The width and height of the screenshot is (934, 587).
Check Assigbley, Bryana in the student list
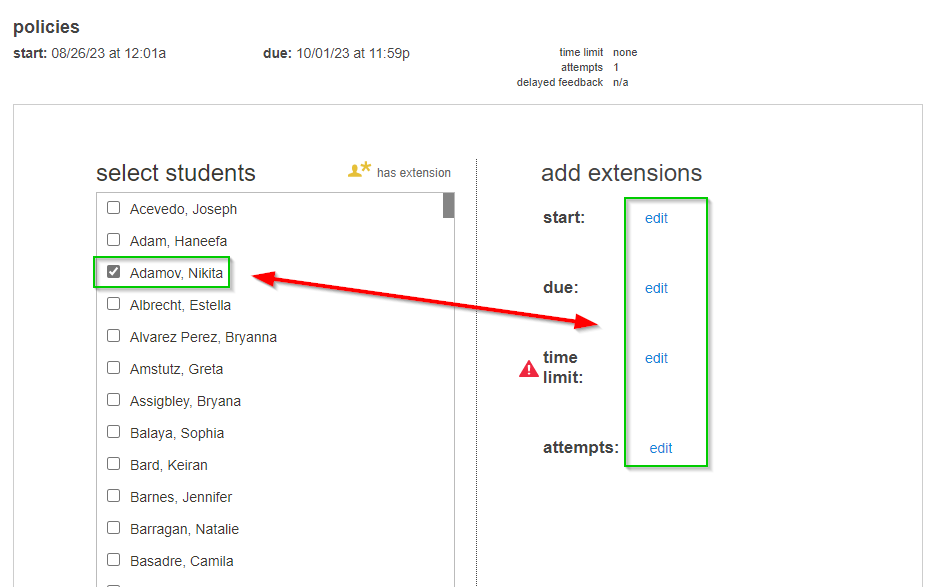tap(113, 400)
